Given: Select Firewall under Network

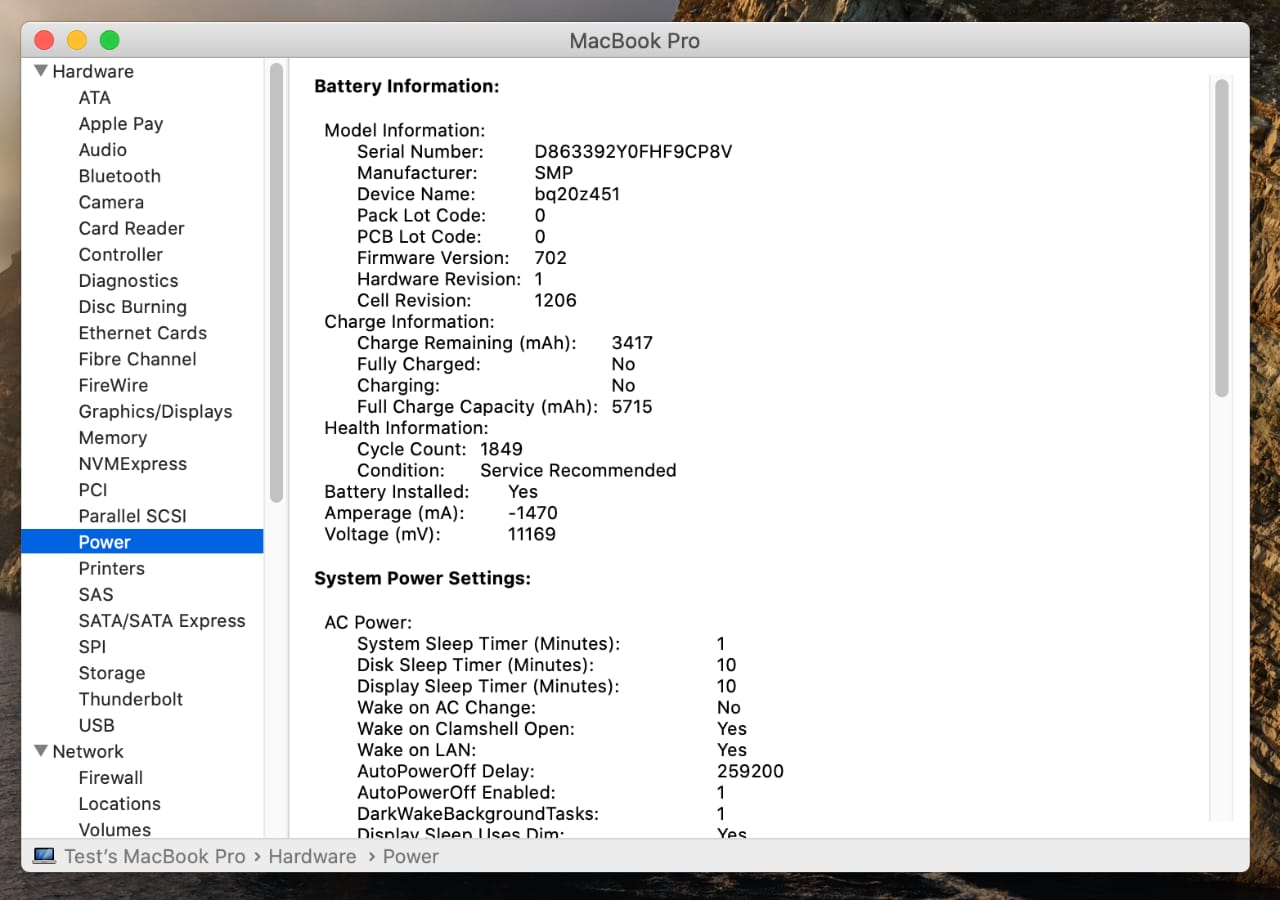Looking at the screenshot, I should point(110,777).
